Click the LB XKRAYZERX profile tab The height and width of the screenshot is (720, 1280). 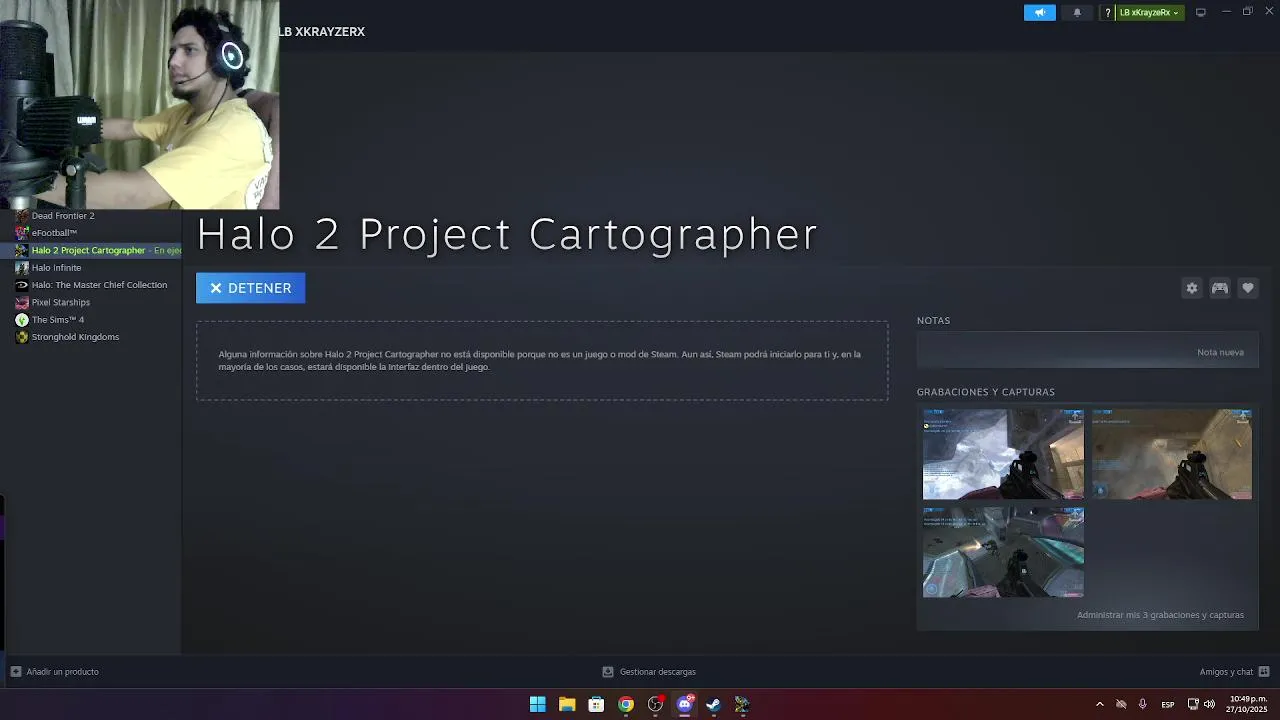pyautogui.click(x=322, y=32)
